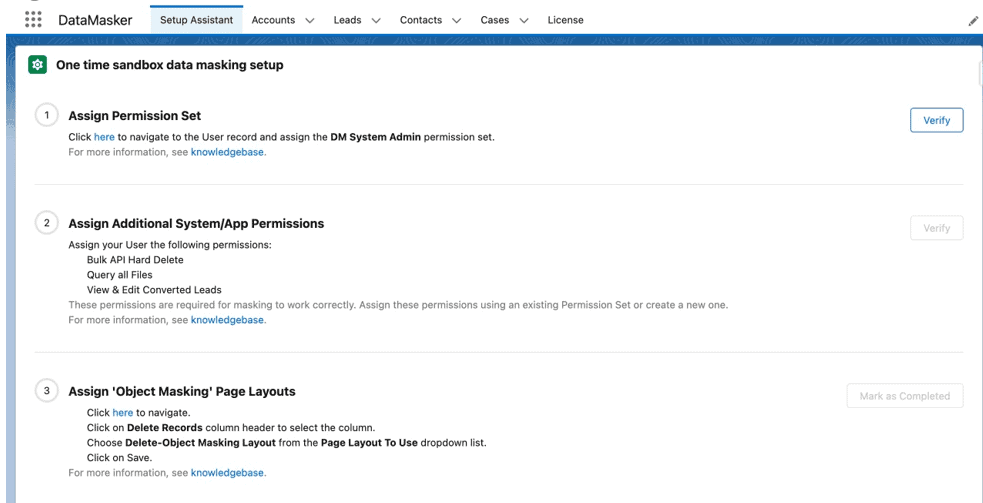Image resolution: width=983 pixels, height=503 pixels.
Task: Expand the Leads tab dropdown chevron
Action: point(376,20)
